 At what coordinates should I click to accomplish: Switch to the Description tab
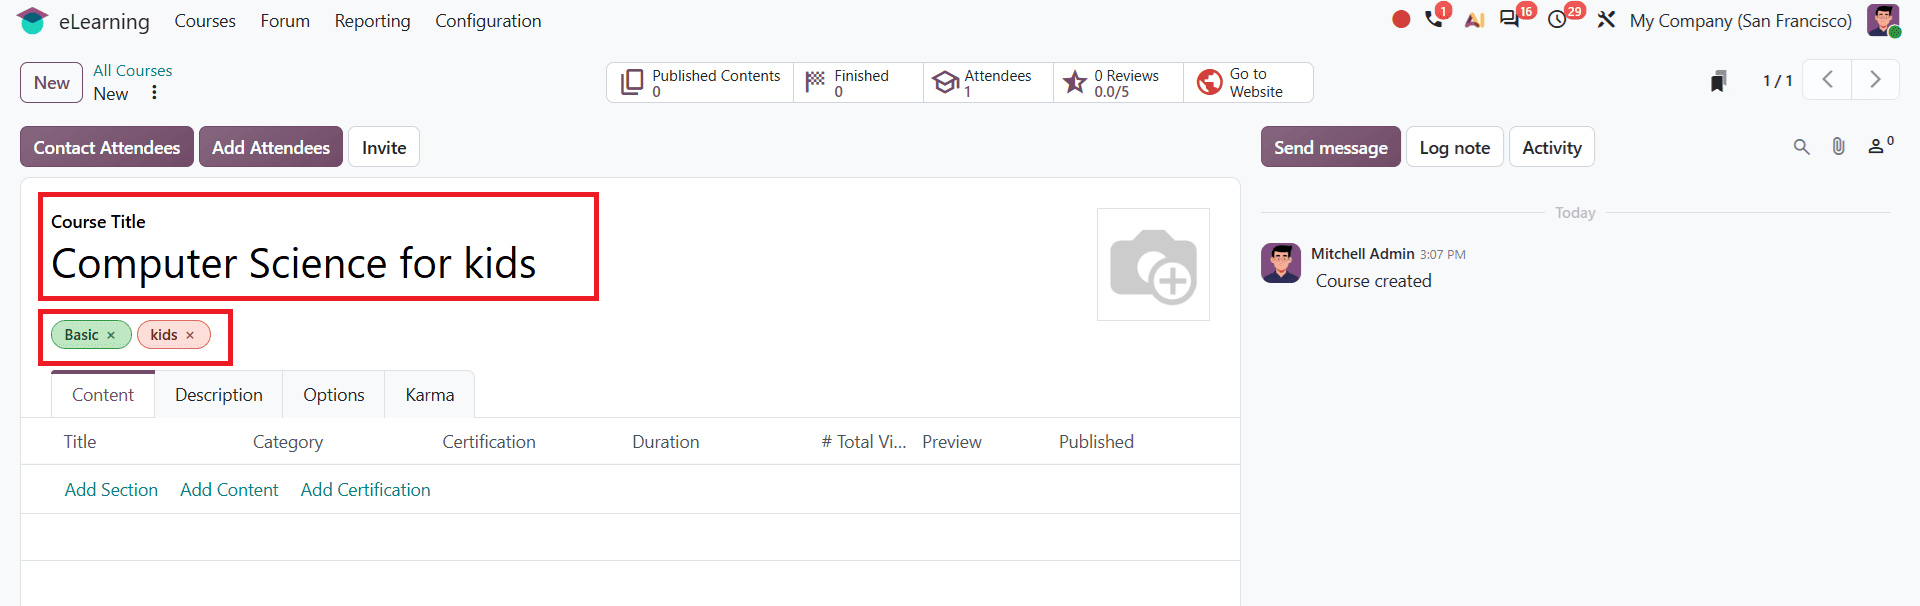coord(219,395)
